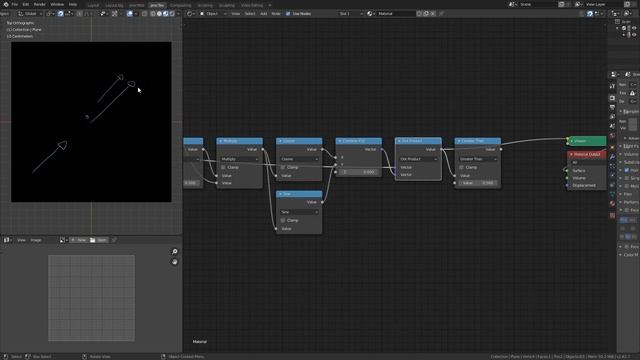Viewport: 640px width, 360px height.
Task: Open the Multiply operation dropdown in node
Action: (x=239, y=159)
